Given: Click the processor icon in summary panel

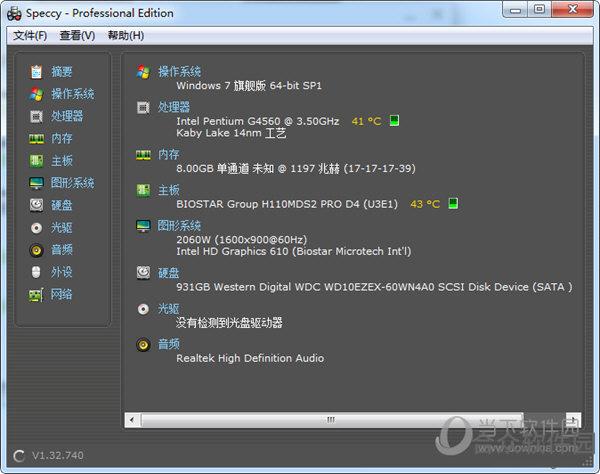Looking at the screenshot, I should click(143, 108).
